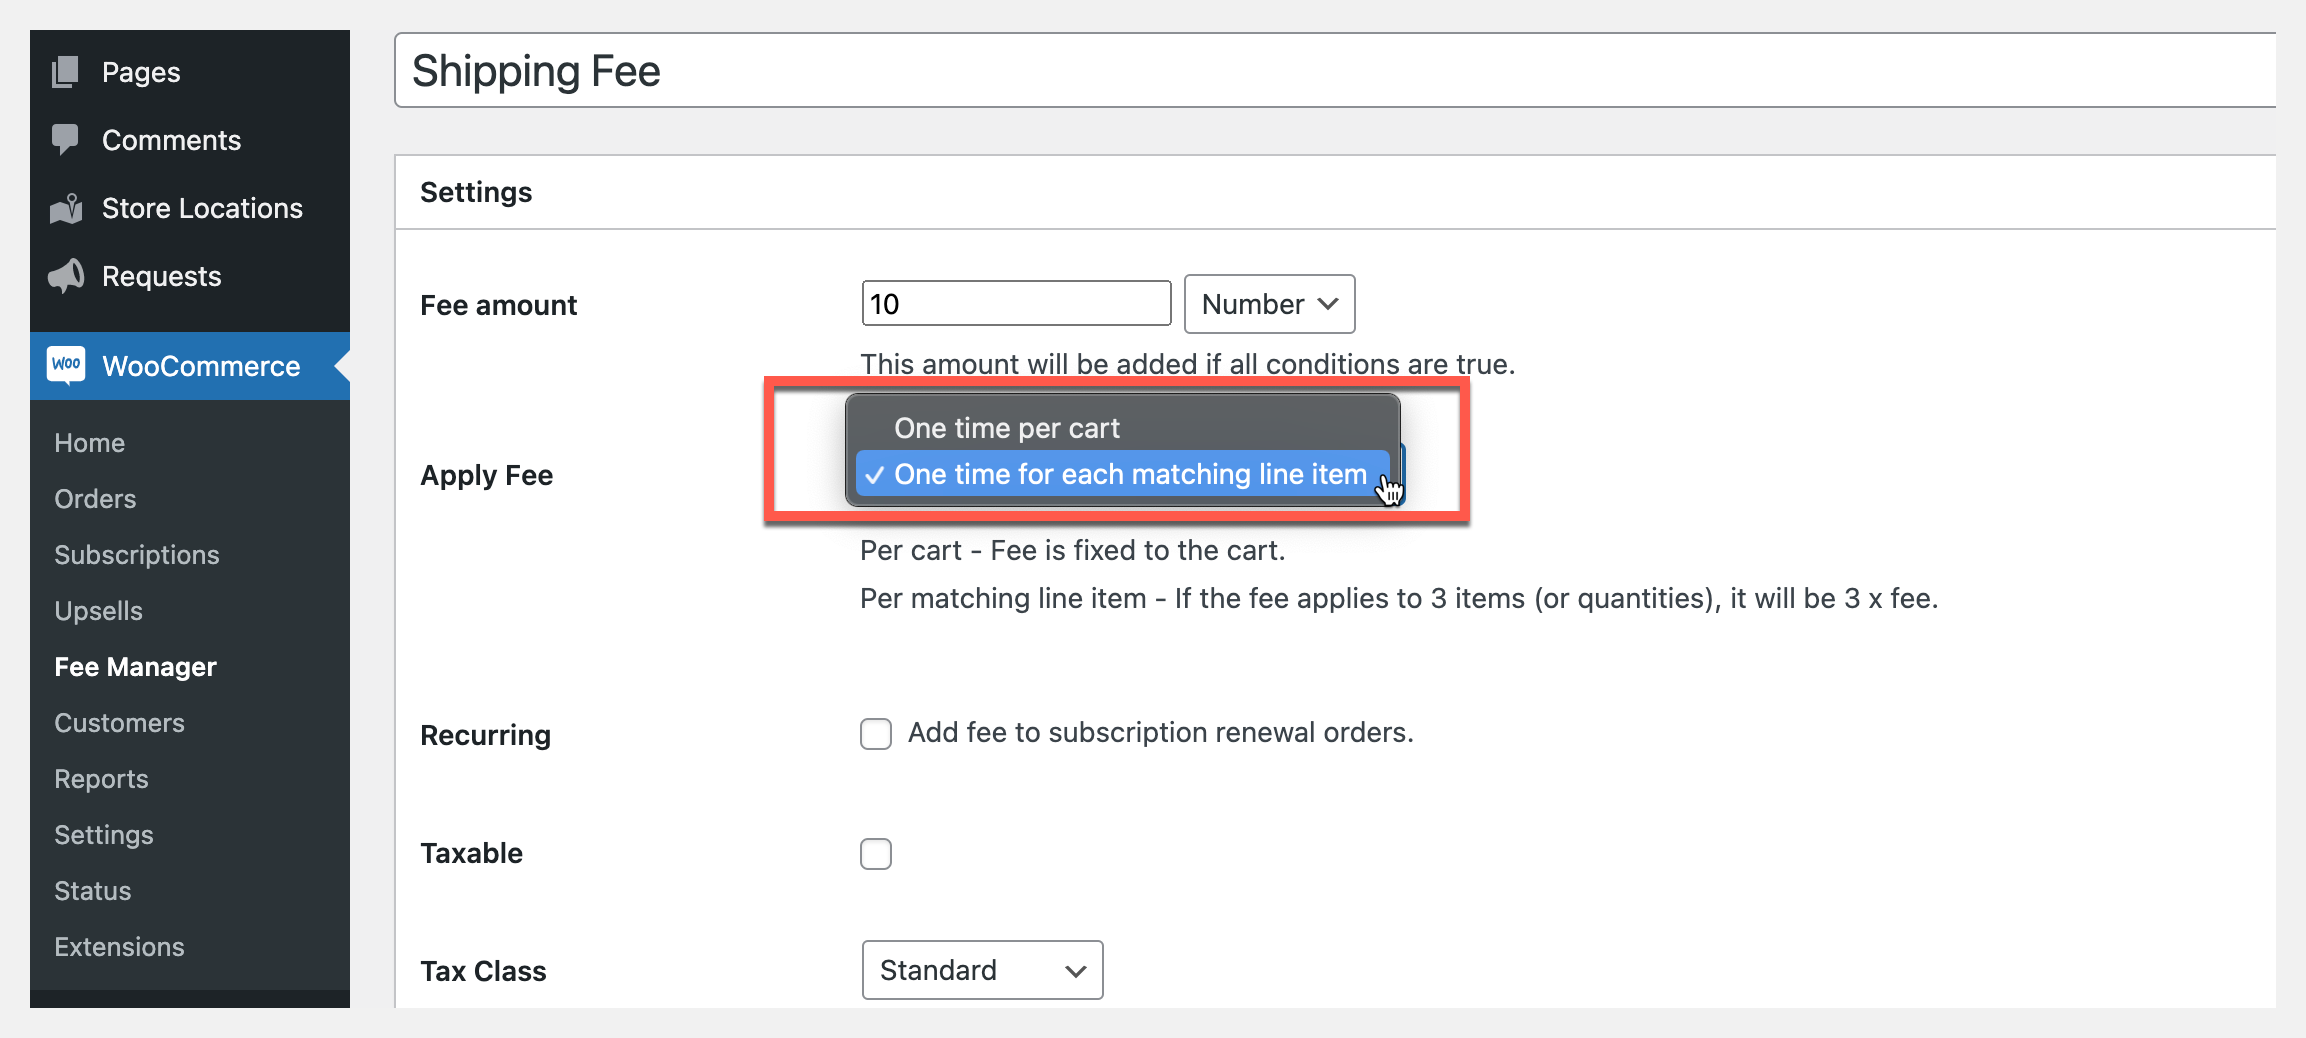Toggle the Taxable checkbox
The image size is (2306, 1038).
click(x=876, y=854)
